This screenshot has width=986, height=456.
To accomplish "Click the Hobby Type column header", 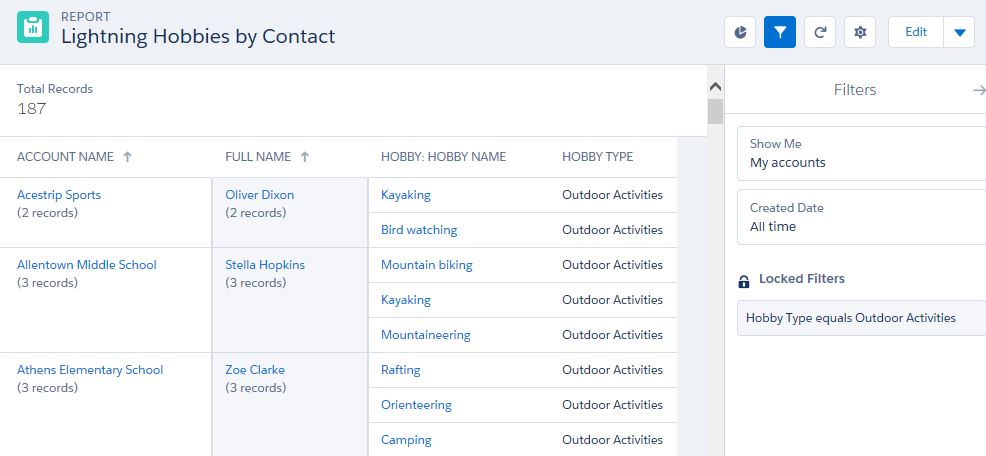I will coord(597,157).
